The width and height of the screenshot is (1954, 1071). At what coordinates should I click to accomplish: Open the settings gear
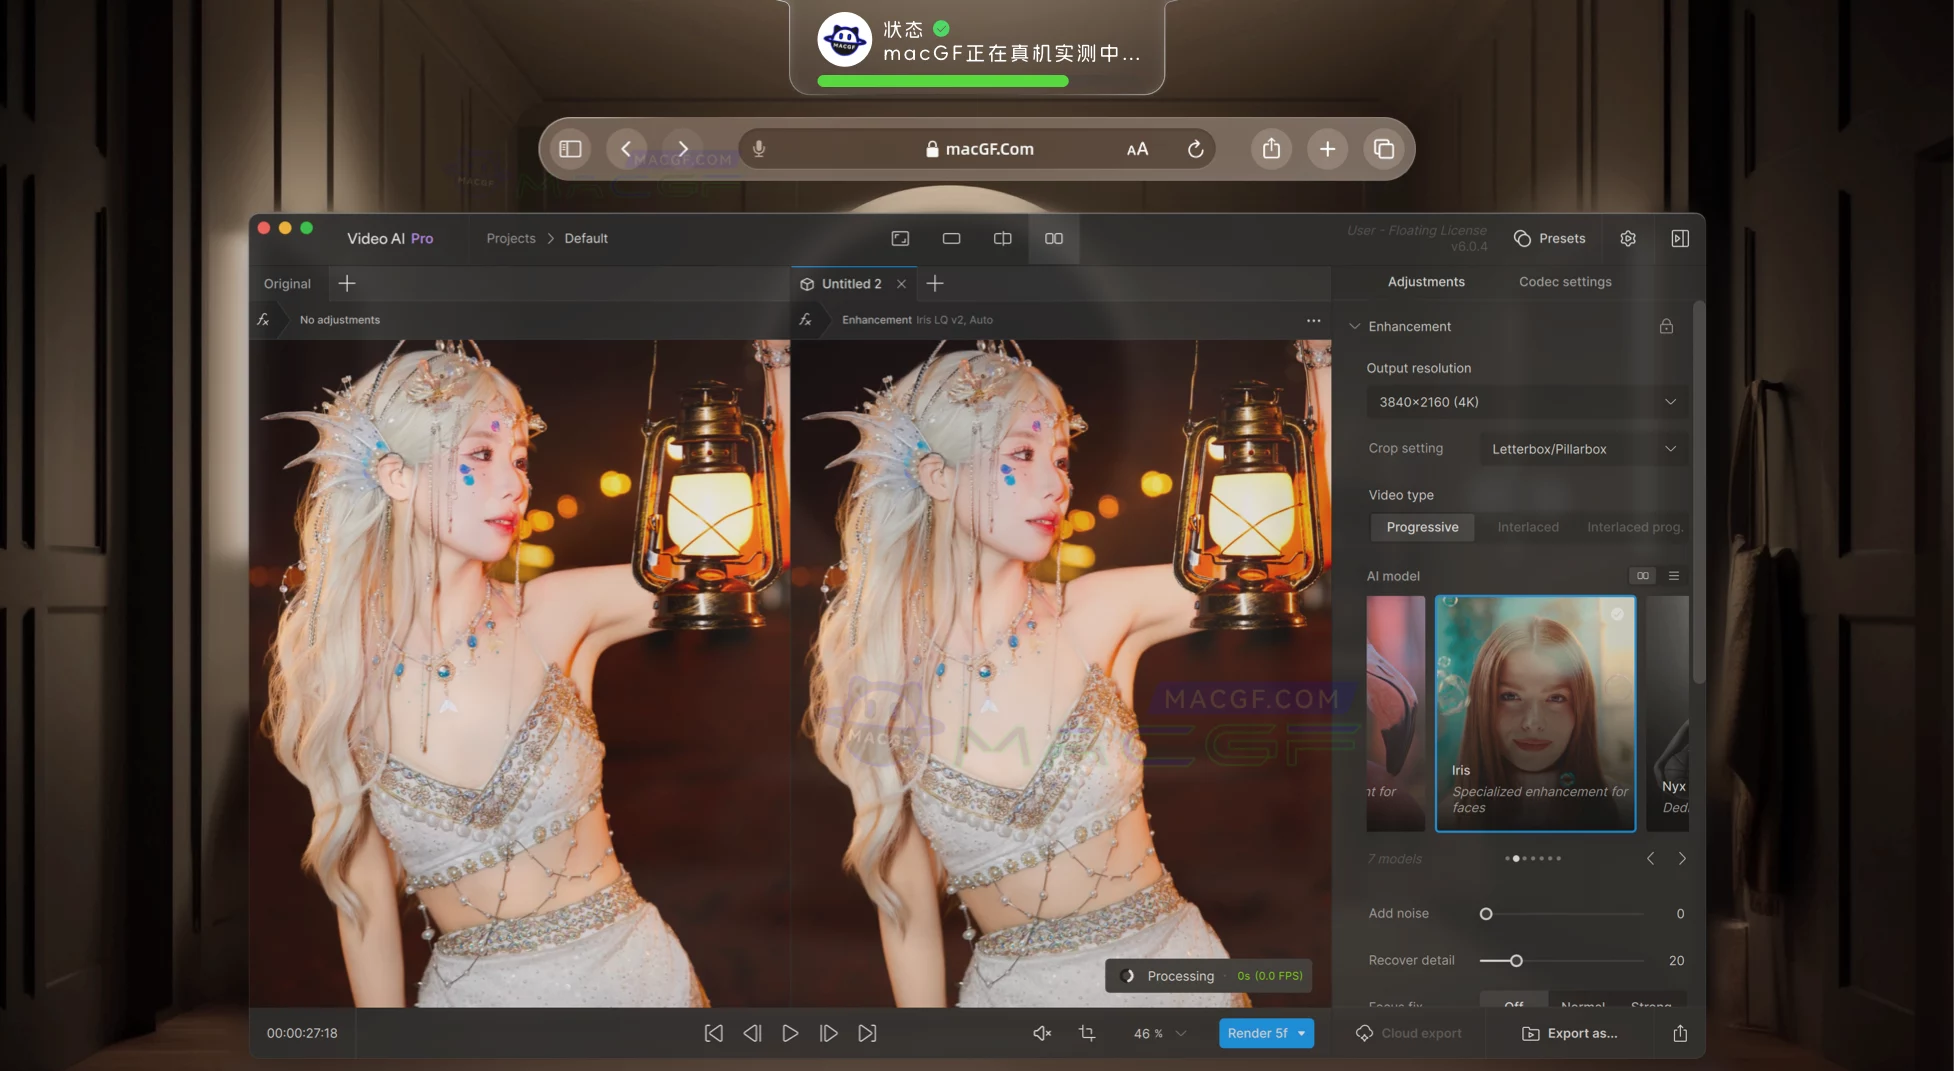1628,238
